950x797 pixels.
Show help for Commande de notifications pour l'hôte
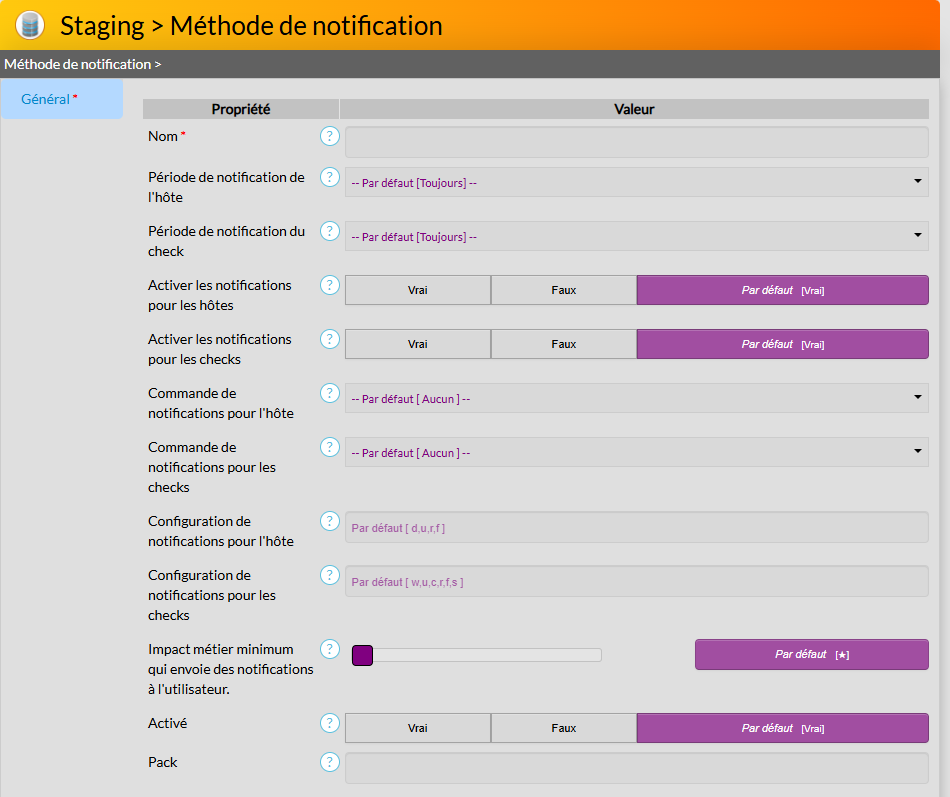coord(330,393)
